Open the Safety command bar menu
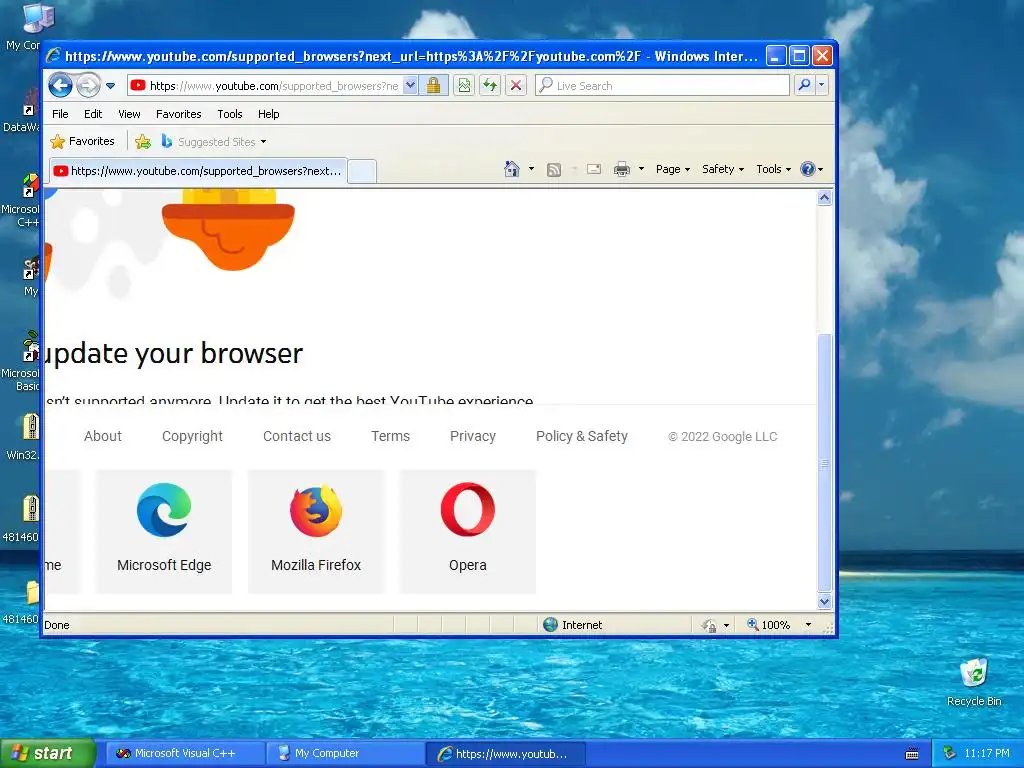Screen dimensions: 1024x768 (722, 169)
